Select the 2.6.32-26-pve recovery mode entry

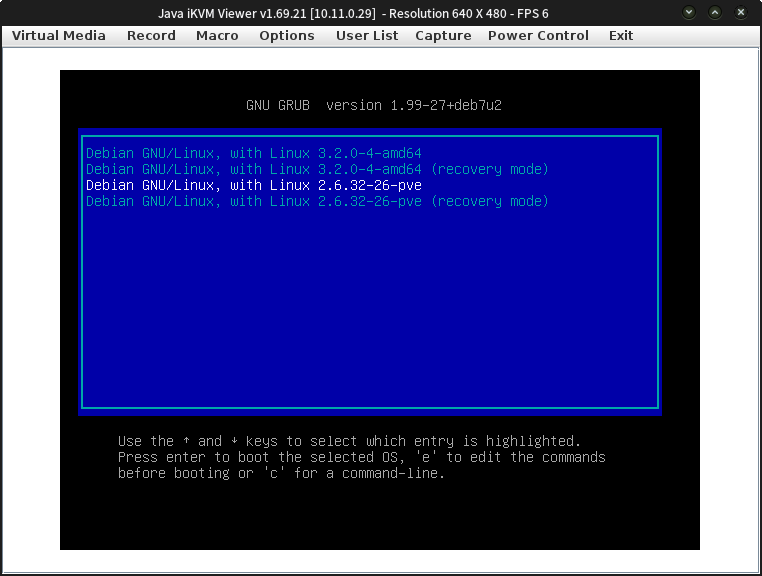coord(317,201)
